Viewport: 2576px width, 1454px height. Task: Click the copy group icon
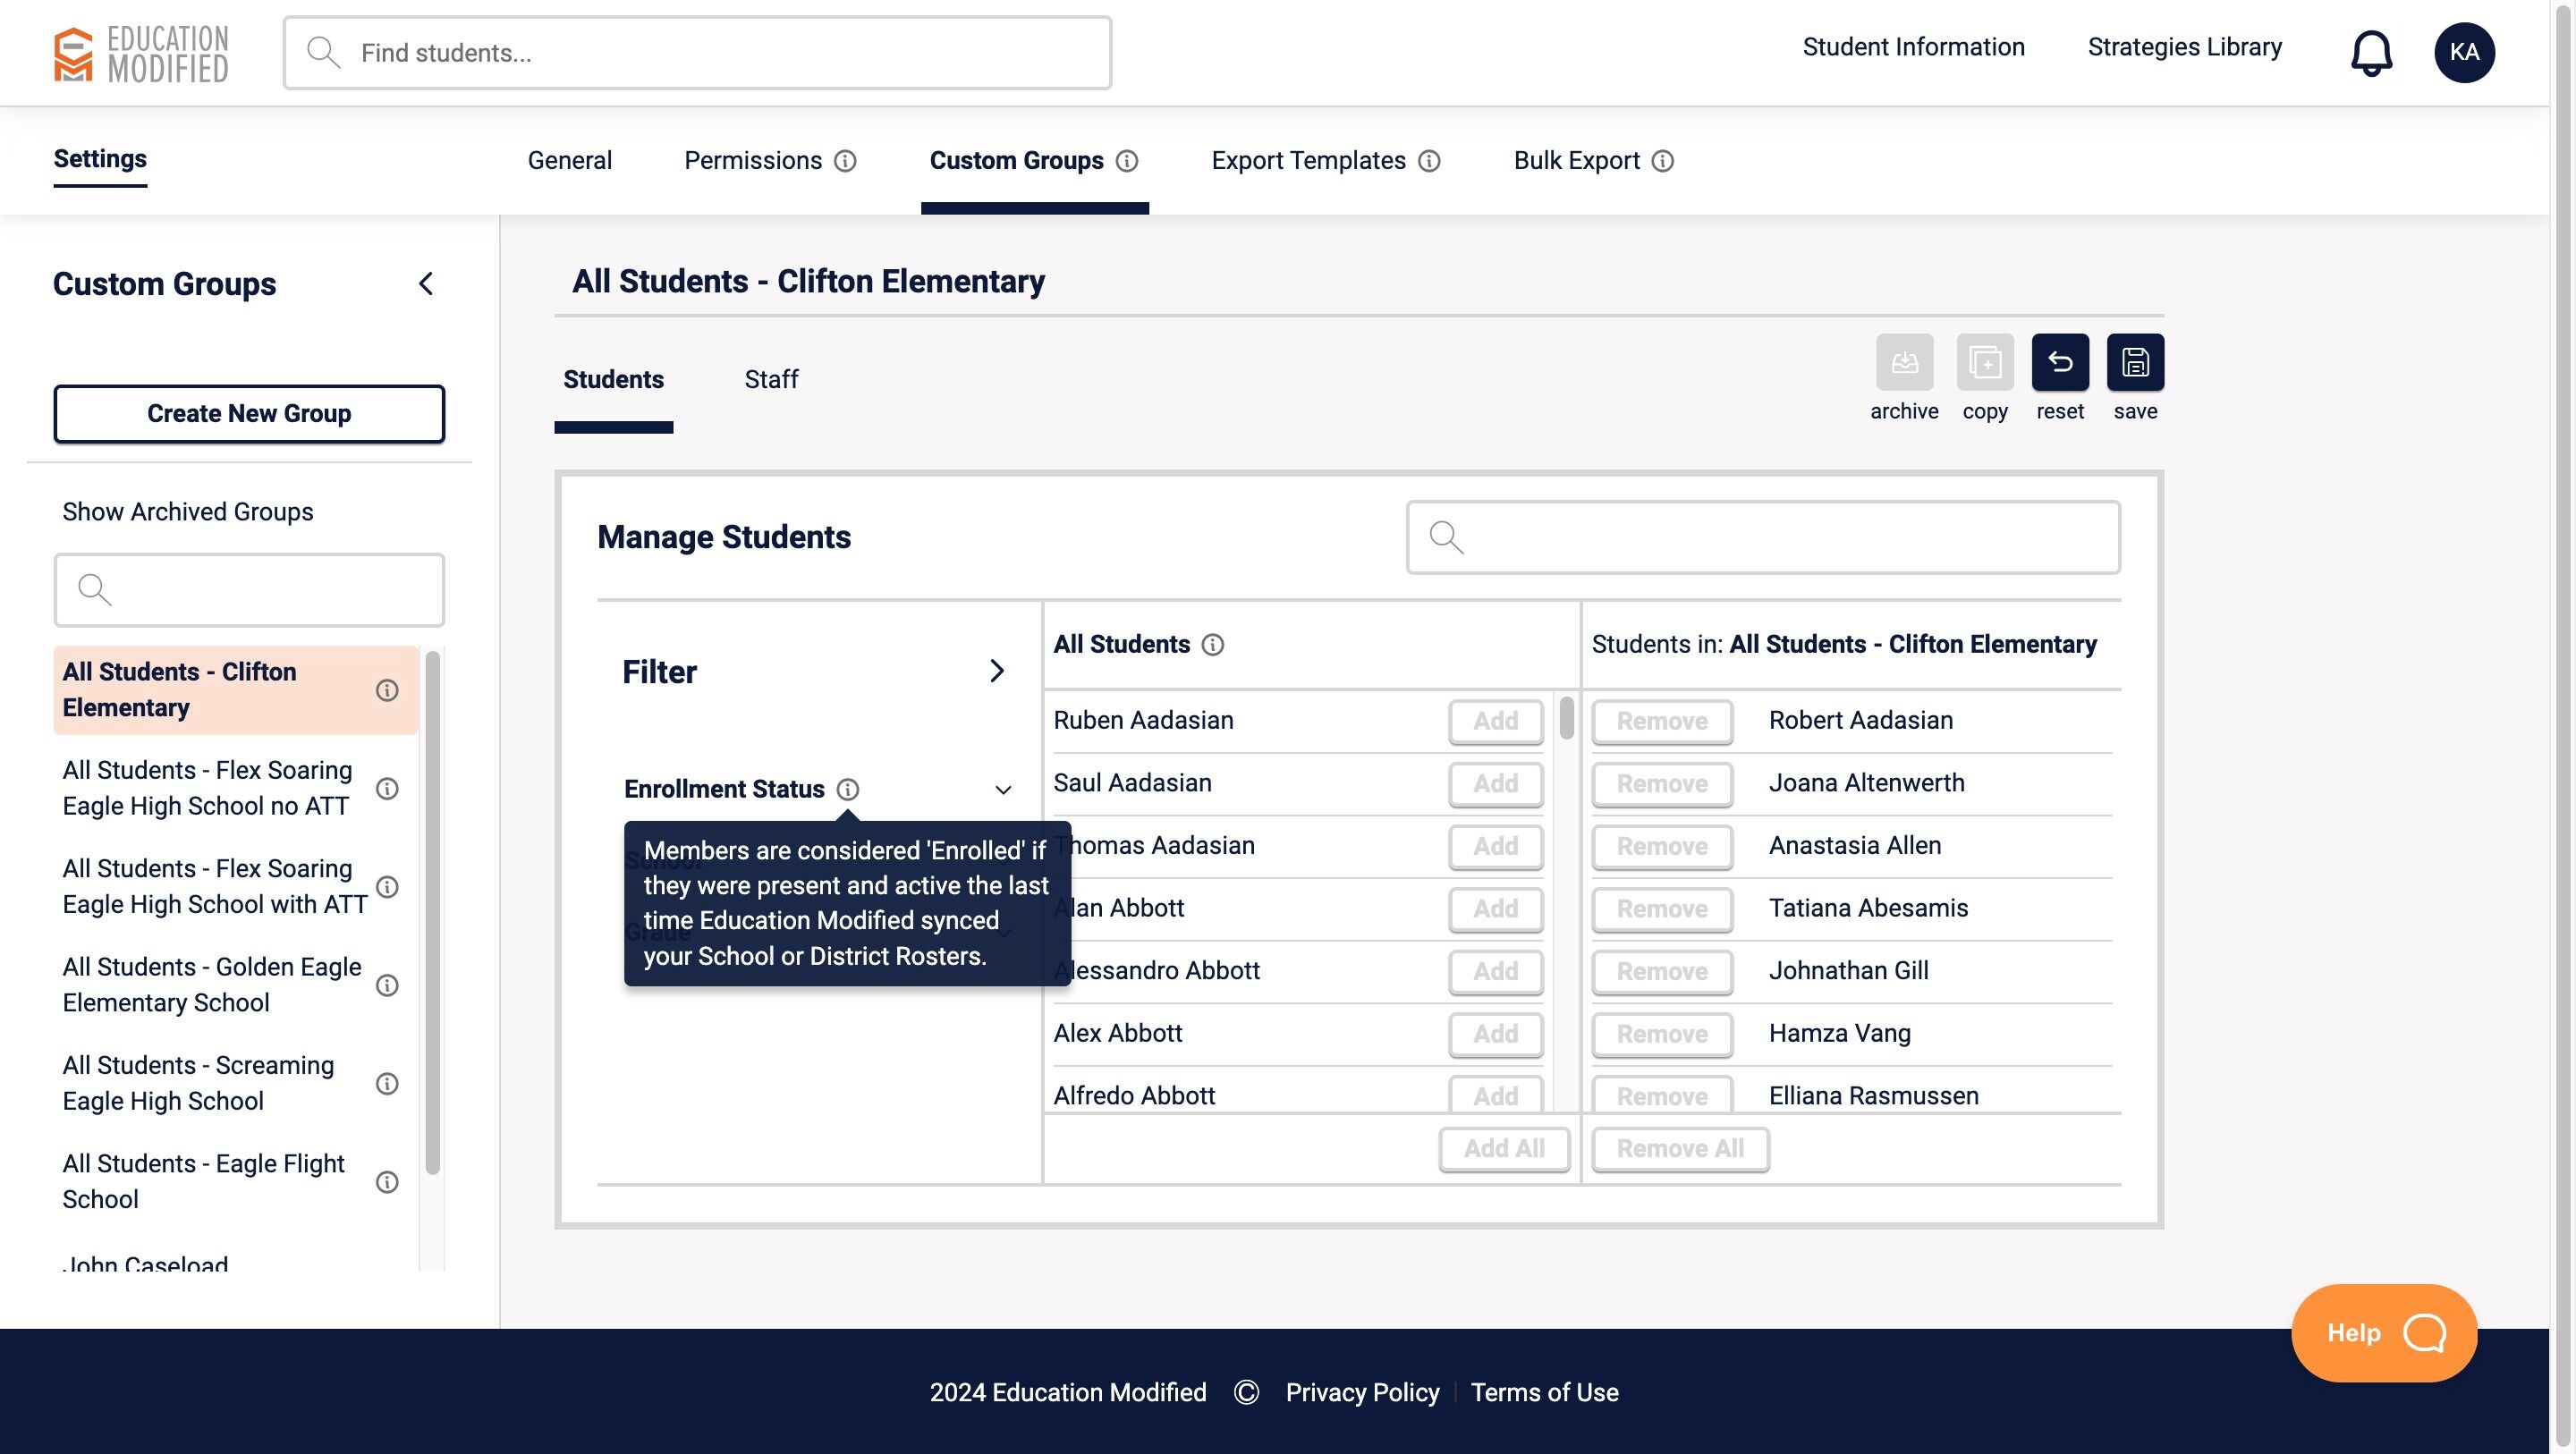click(1984, 362)
